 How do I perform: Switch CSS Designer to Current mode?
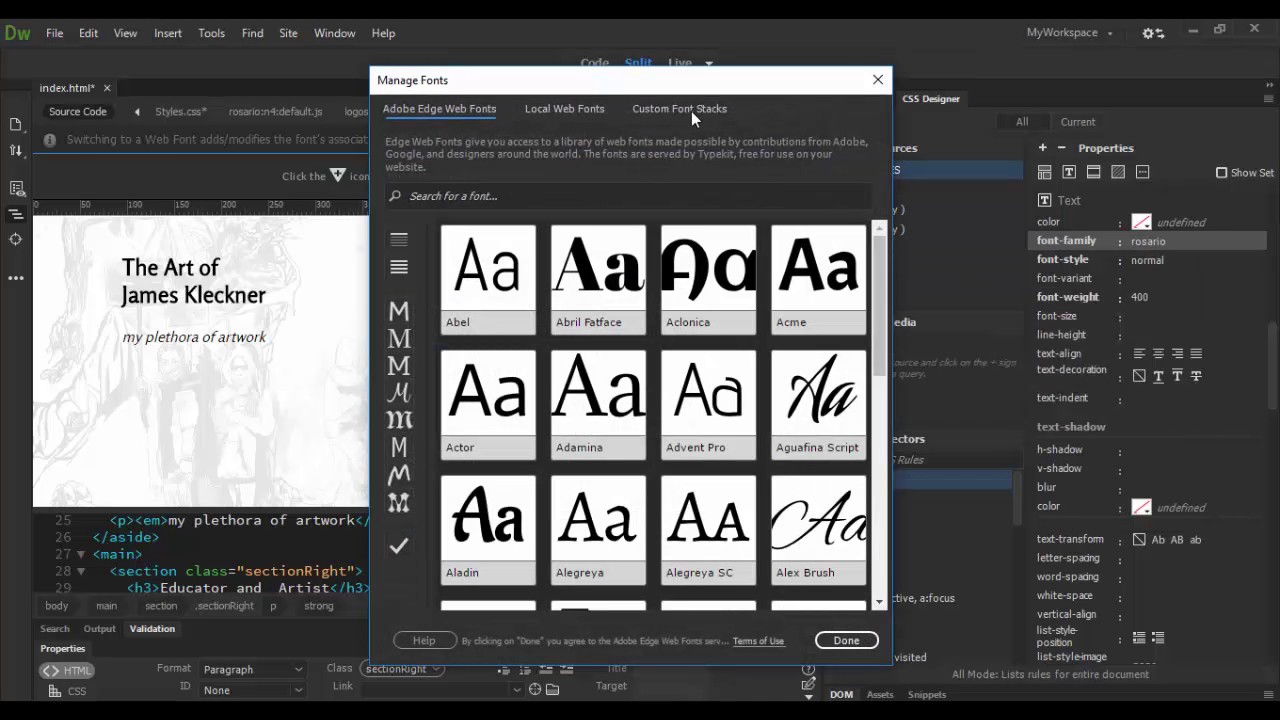1078,122
